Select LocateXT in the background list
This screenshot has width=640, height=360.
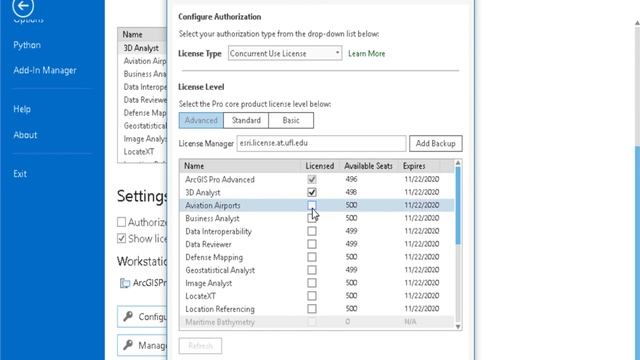click(x=139, y=151)
